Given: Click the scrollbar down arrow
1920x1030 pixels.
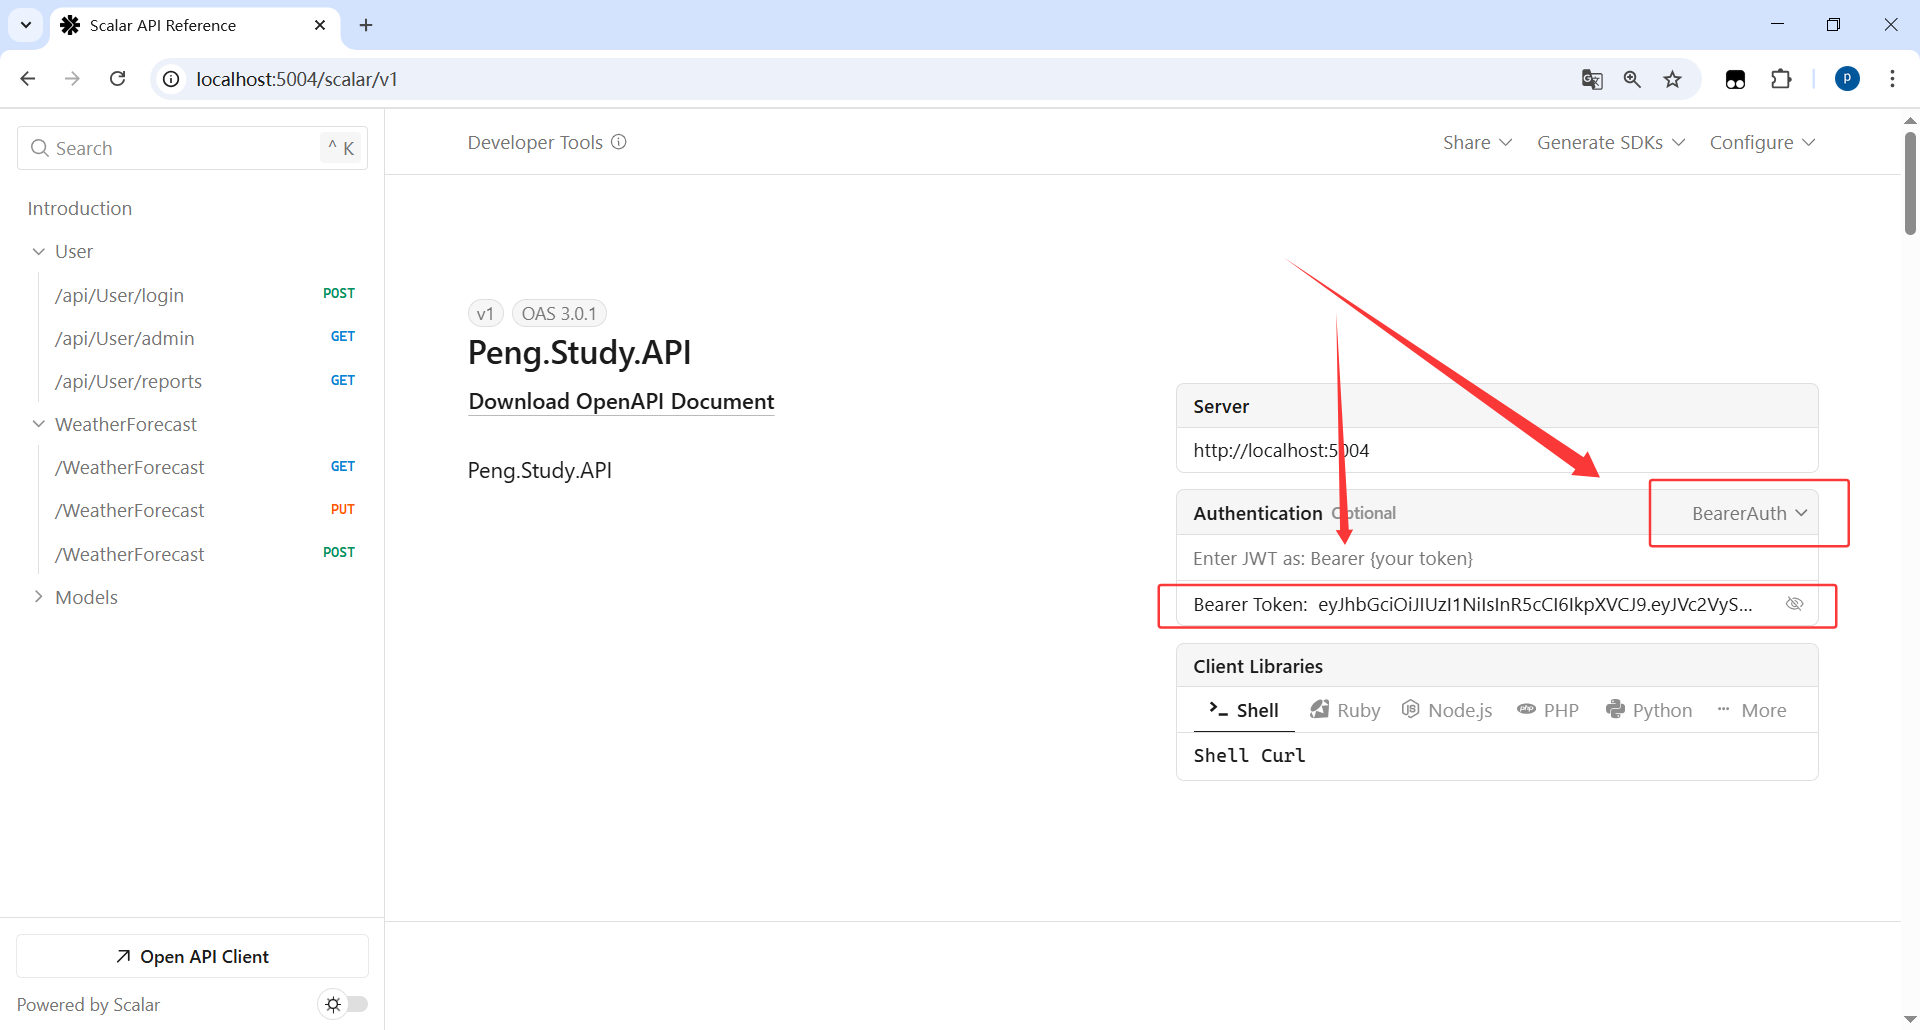Looking at the screenshot, I should (x=1910, y=1019).
